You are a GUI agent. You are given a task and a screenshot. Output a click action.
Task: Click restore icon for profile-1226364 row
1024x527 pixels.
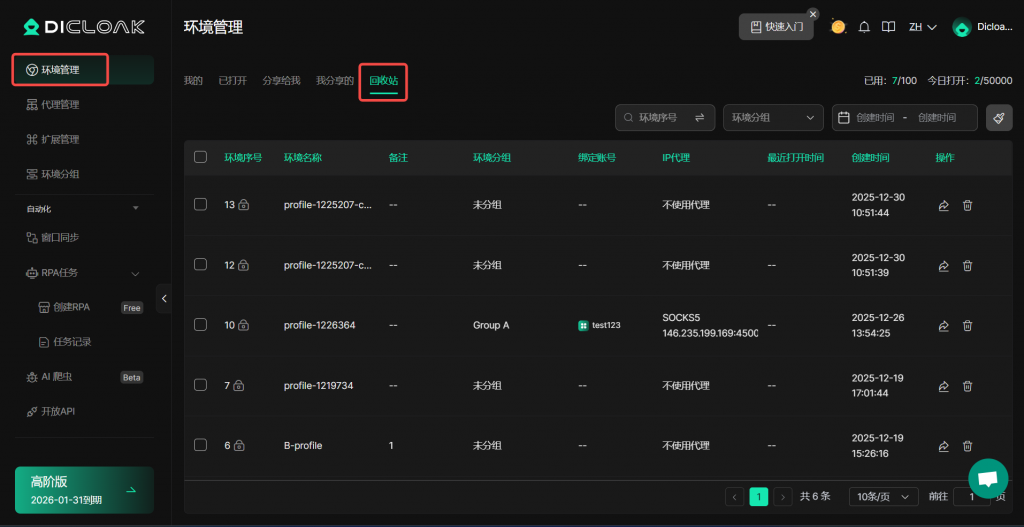[943, 326]
